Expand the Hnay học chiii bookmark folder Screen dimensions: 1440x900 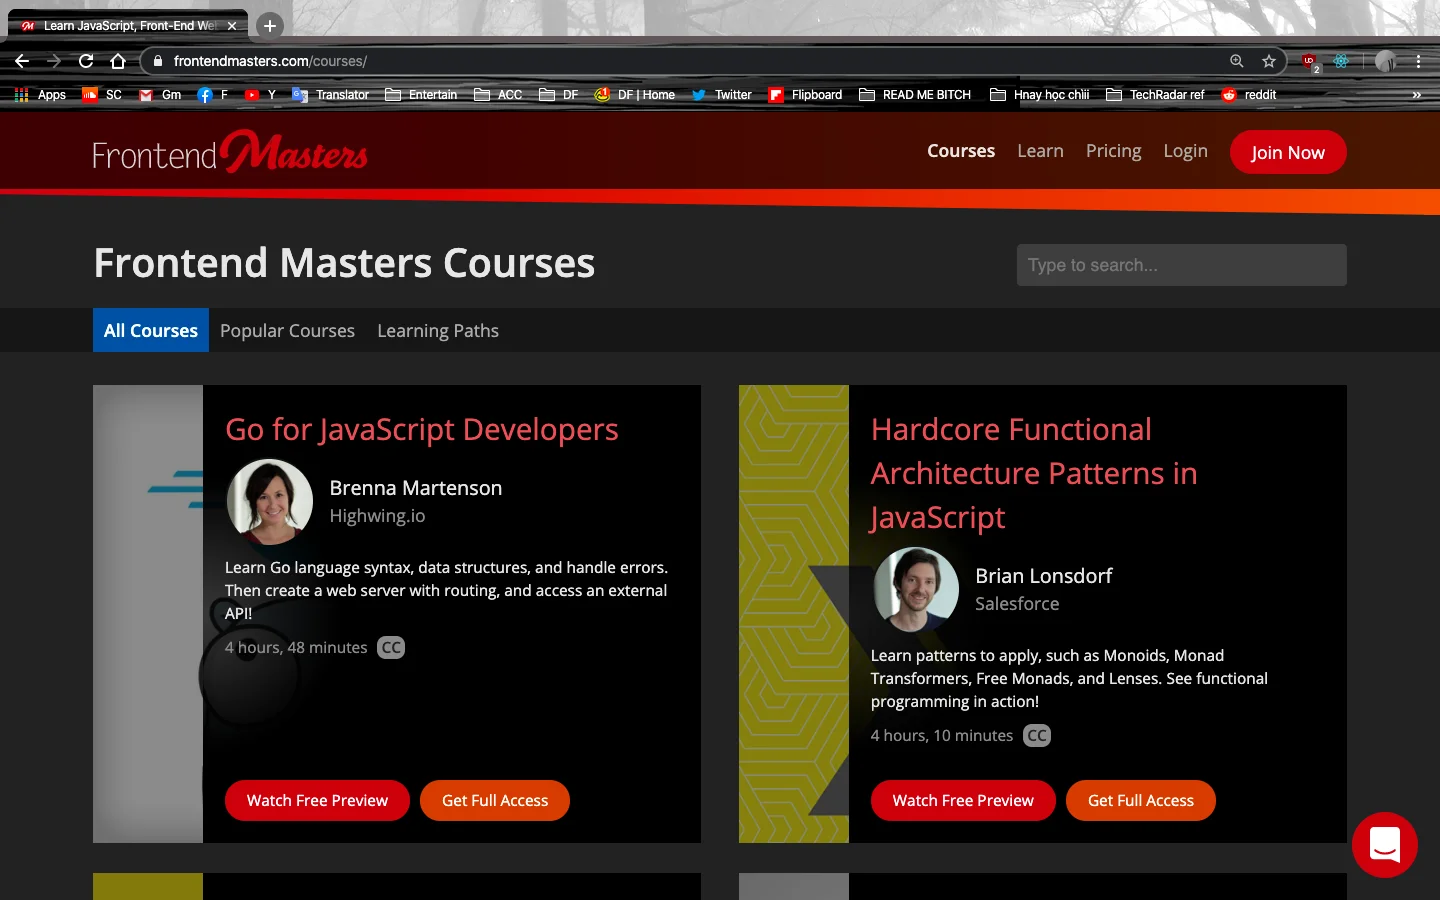[x=1040, y=95]
